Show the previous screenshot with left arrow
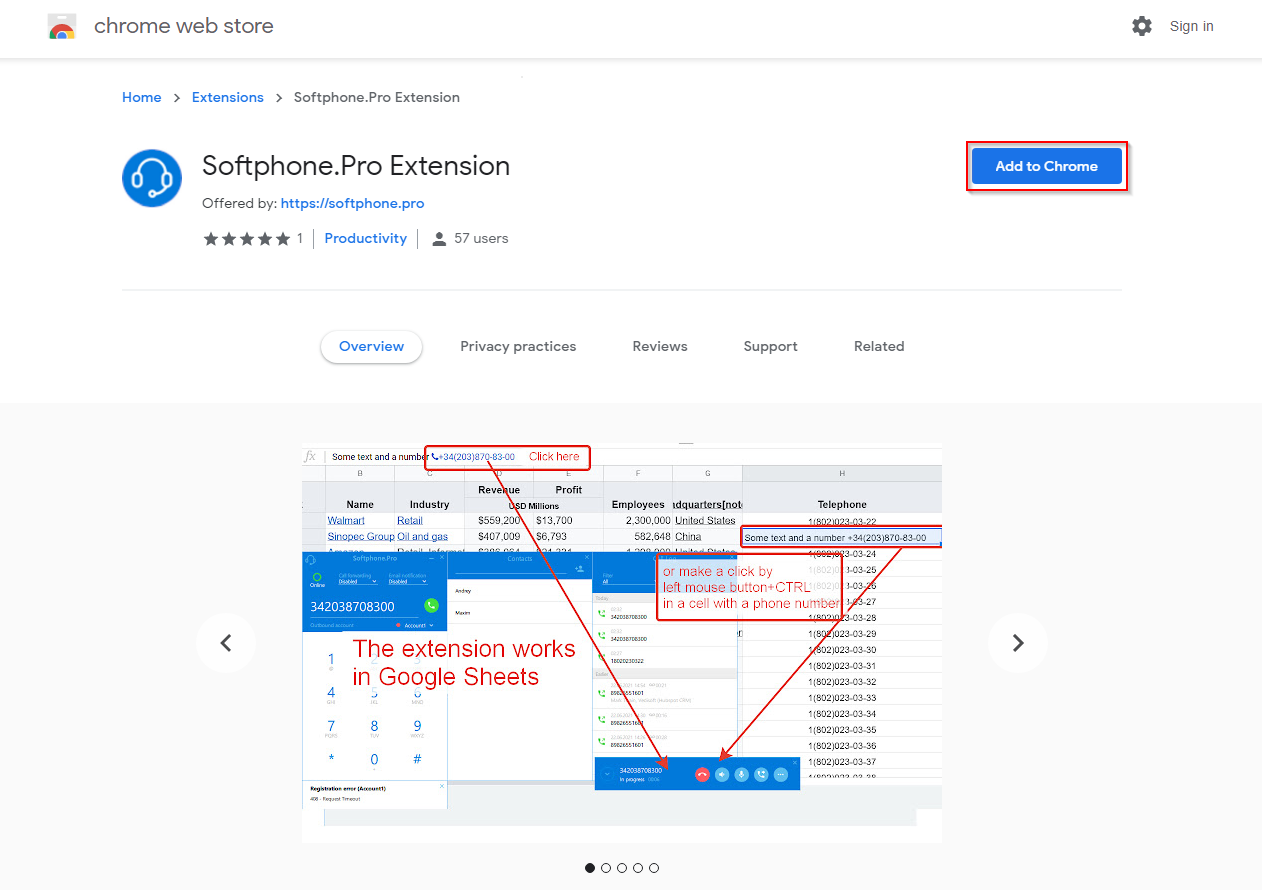1262x890 pixels. coord(226,643)
